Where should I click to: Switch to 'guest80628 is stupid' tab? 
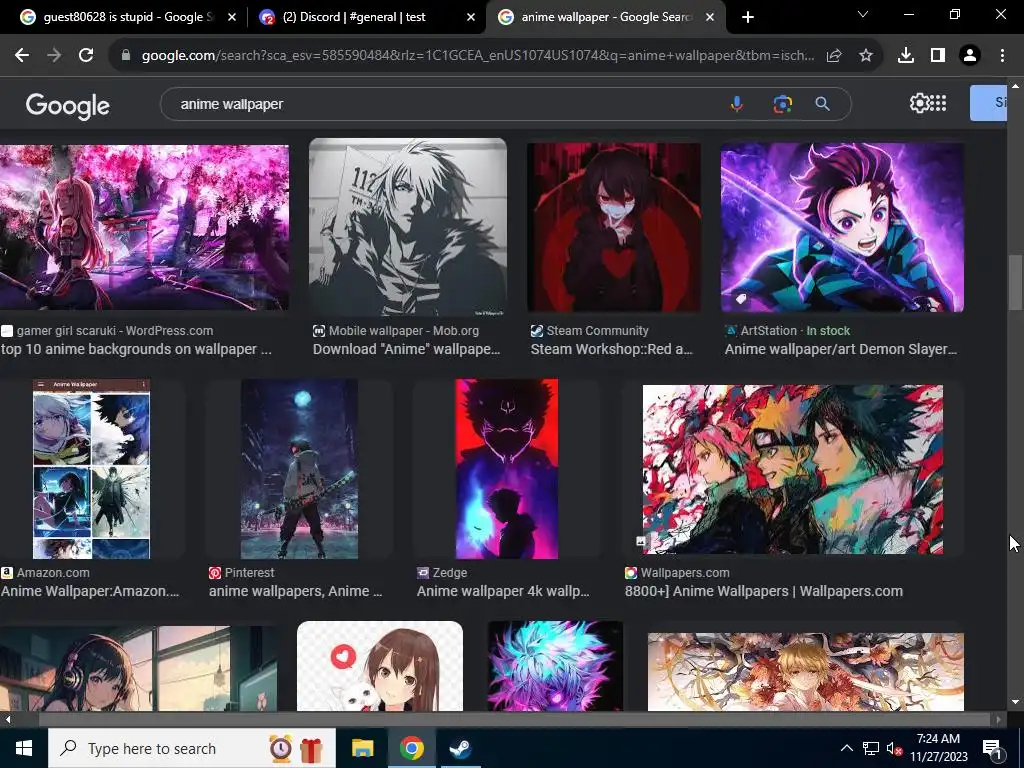click(x=128, y=17)
